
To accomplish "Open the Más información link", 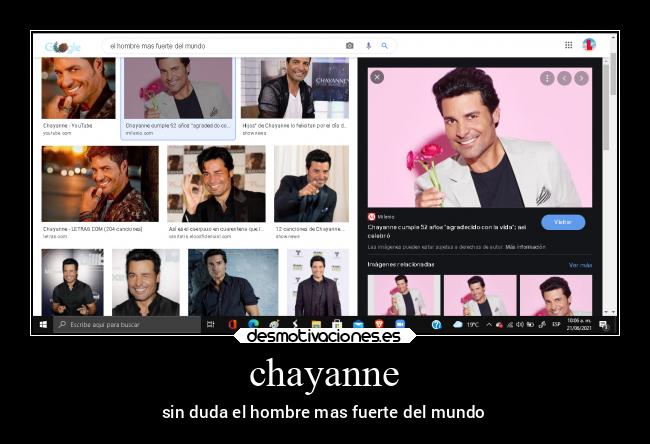I will (x=525, y=247).
